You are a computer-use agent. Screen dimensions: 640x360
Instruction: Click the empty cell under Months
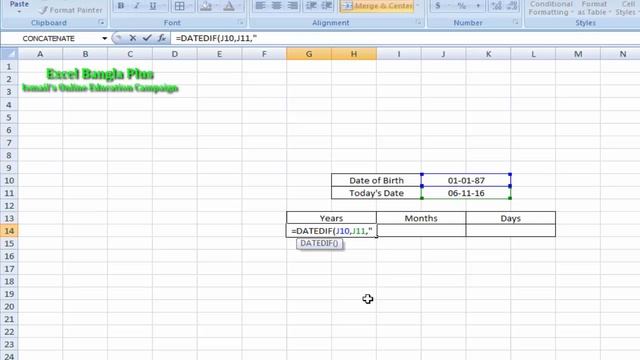421,231
